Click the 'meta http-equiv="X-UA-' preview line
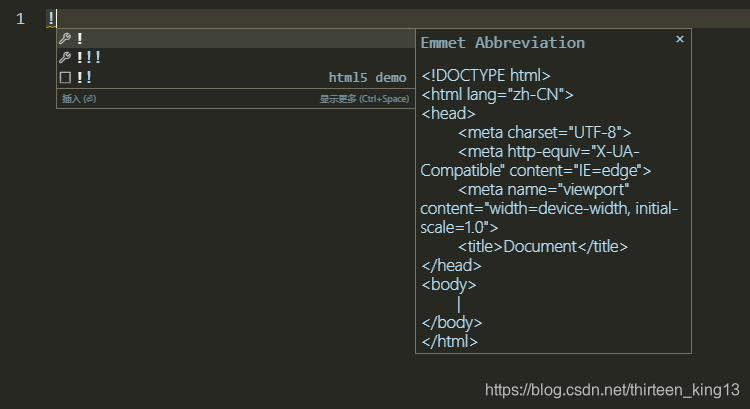 tap(548, 152)
